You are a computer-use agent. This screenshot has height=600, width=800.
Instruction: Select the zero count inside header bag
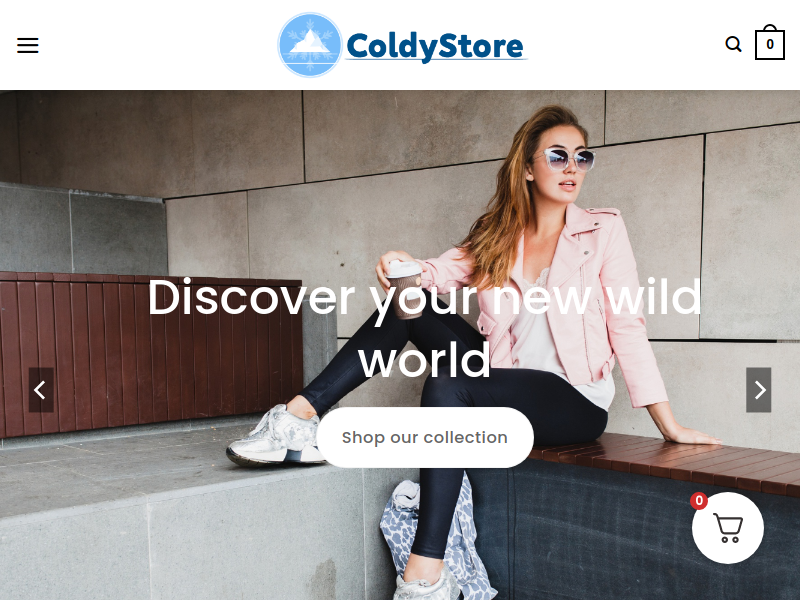770,44
